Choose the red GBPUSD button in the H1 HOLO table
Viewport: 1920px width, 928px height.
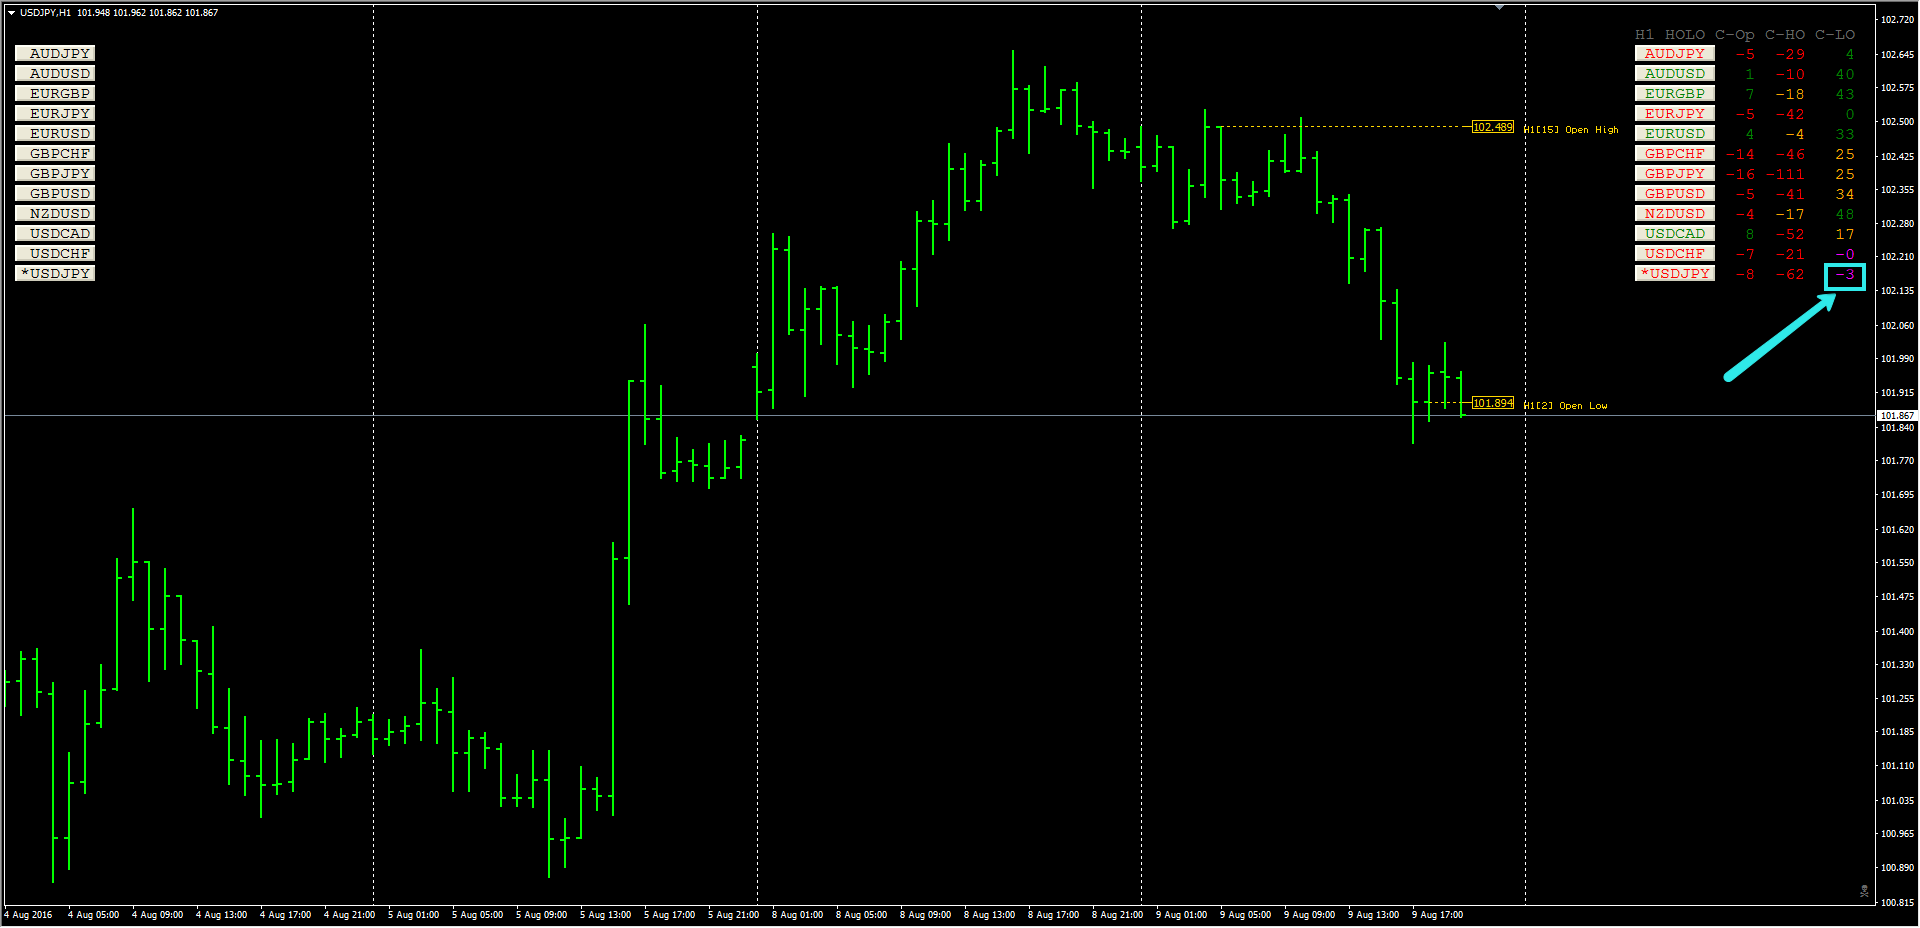point(1675,193)
